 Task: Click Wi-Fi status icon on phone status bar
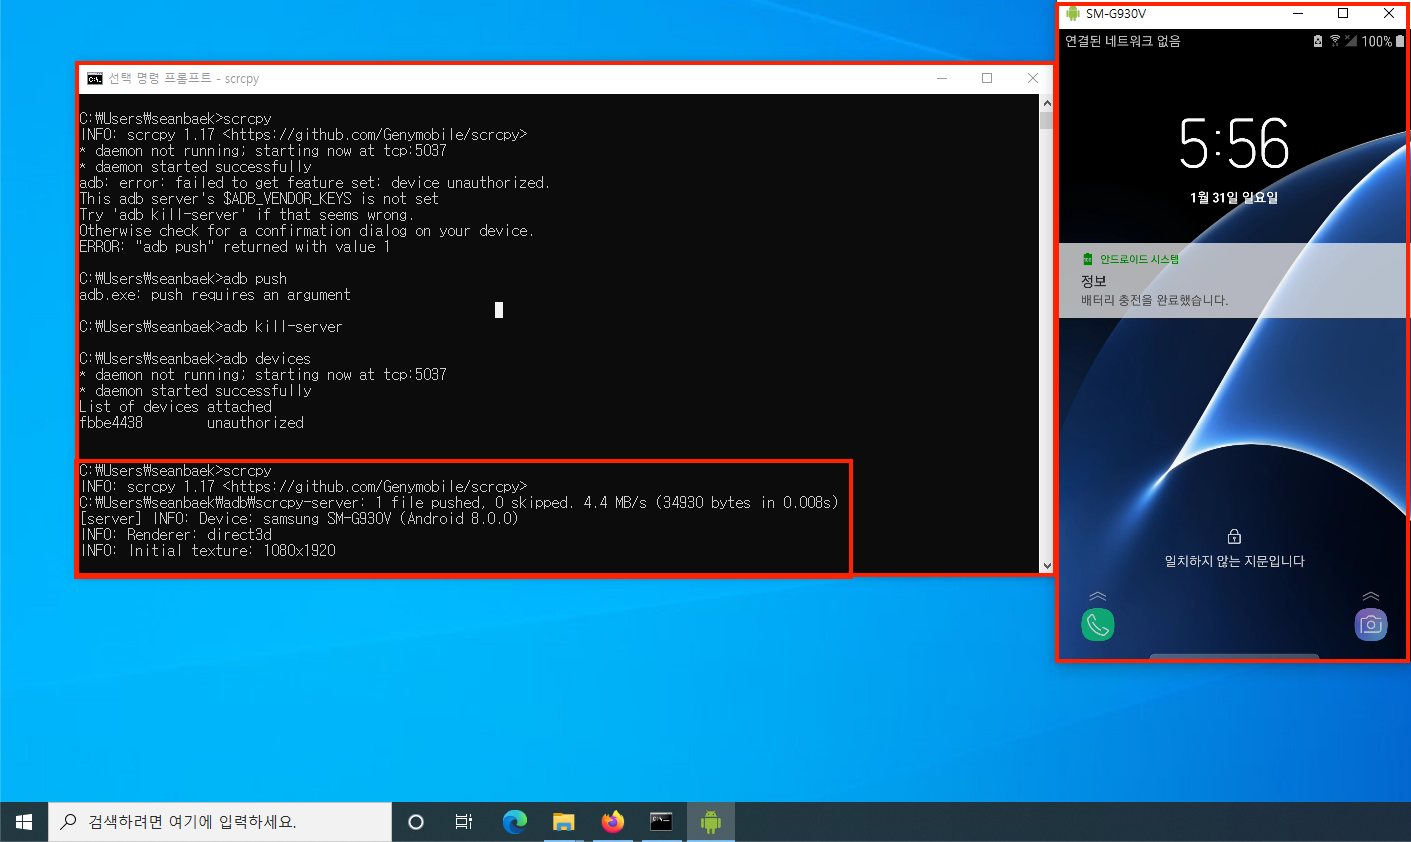click(x=1335, y=41)
